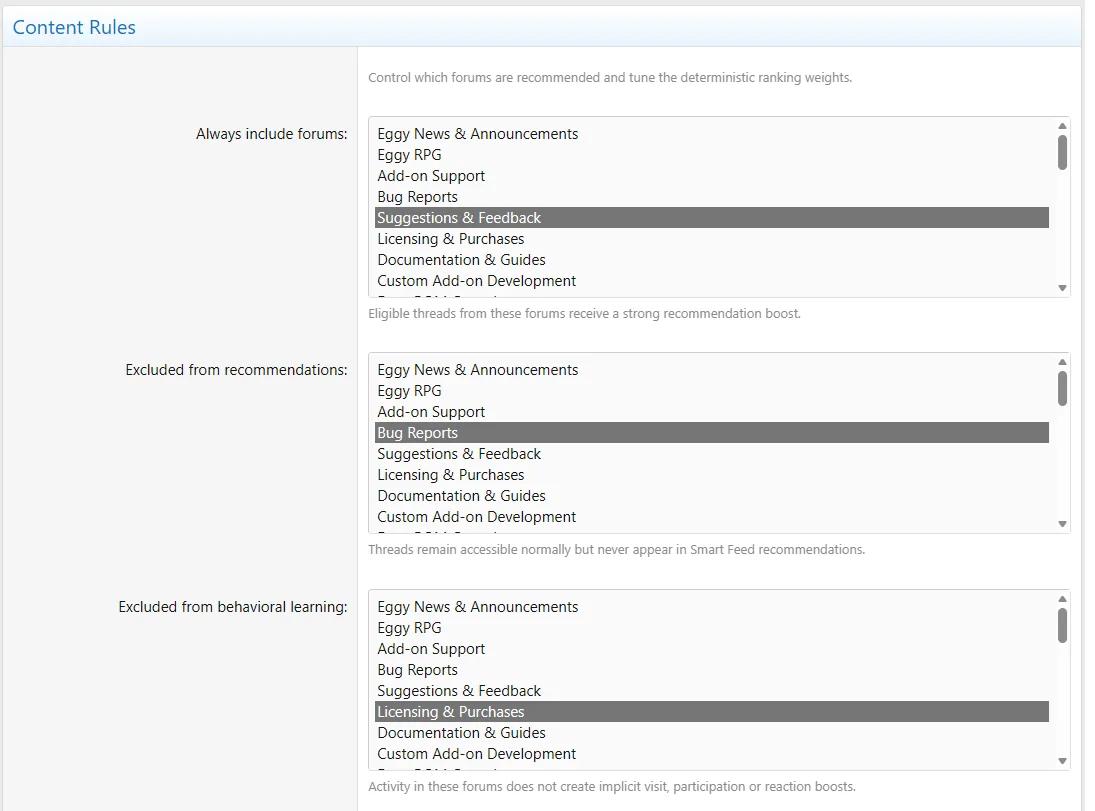The width and height of the screenshot is (1095, 811).
Task: Click the scrollbar thumb in Always include forums list
Action: [1062, 152]
